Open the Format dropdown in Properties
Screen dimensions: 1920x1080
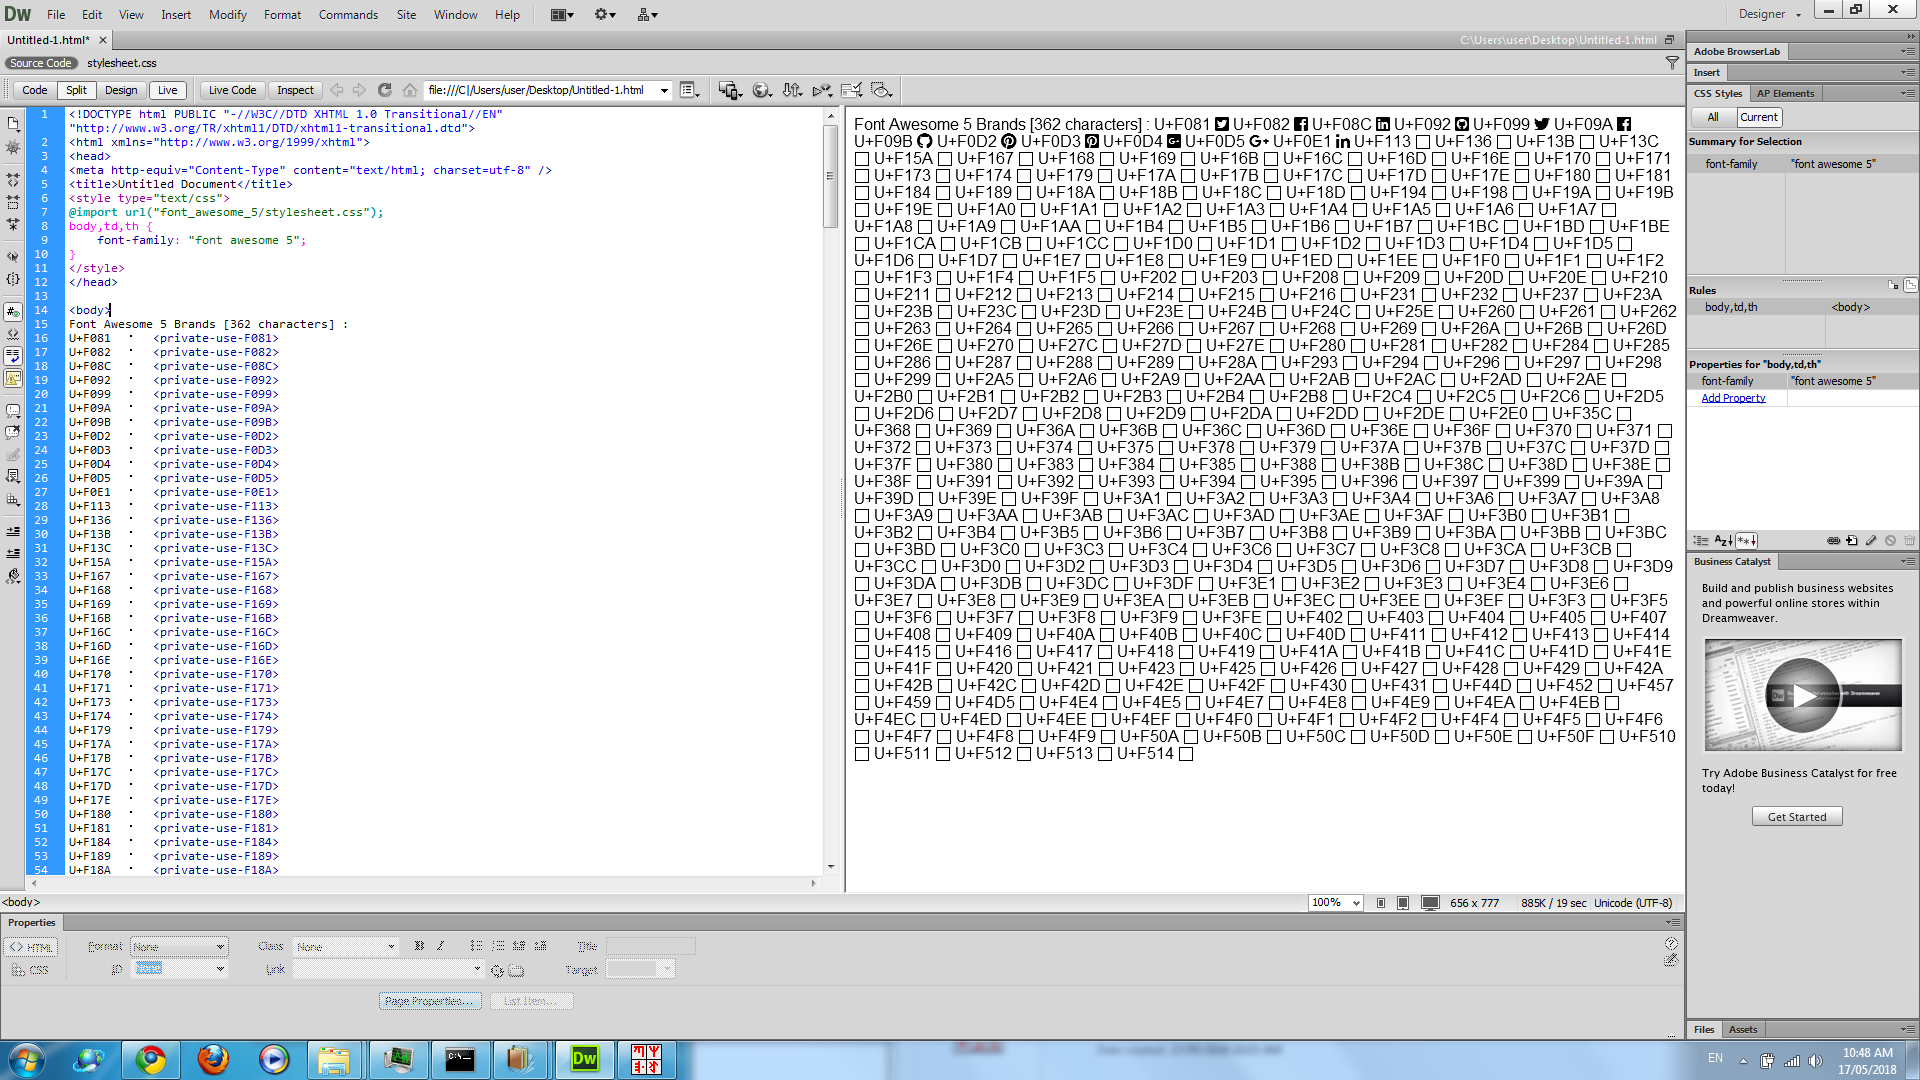pos(180,946)
